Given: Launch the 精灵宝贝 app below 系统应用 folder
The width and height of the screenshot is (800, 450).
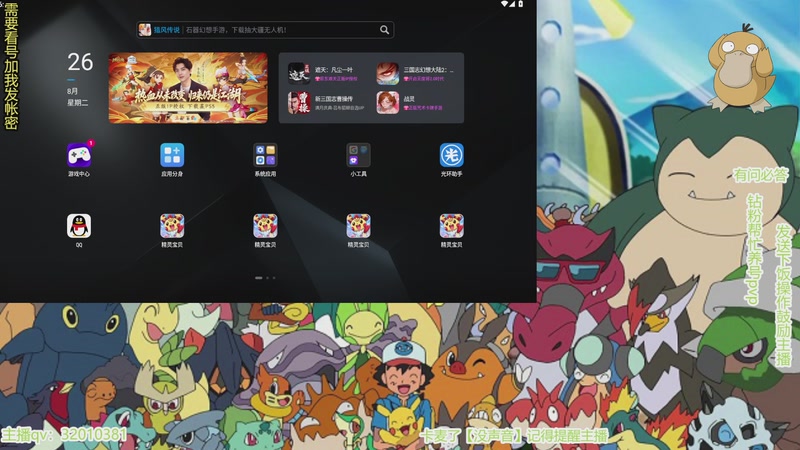Looking at the screenshot, I should click(x=265, y=226).
